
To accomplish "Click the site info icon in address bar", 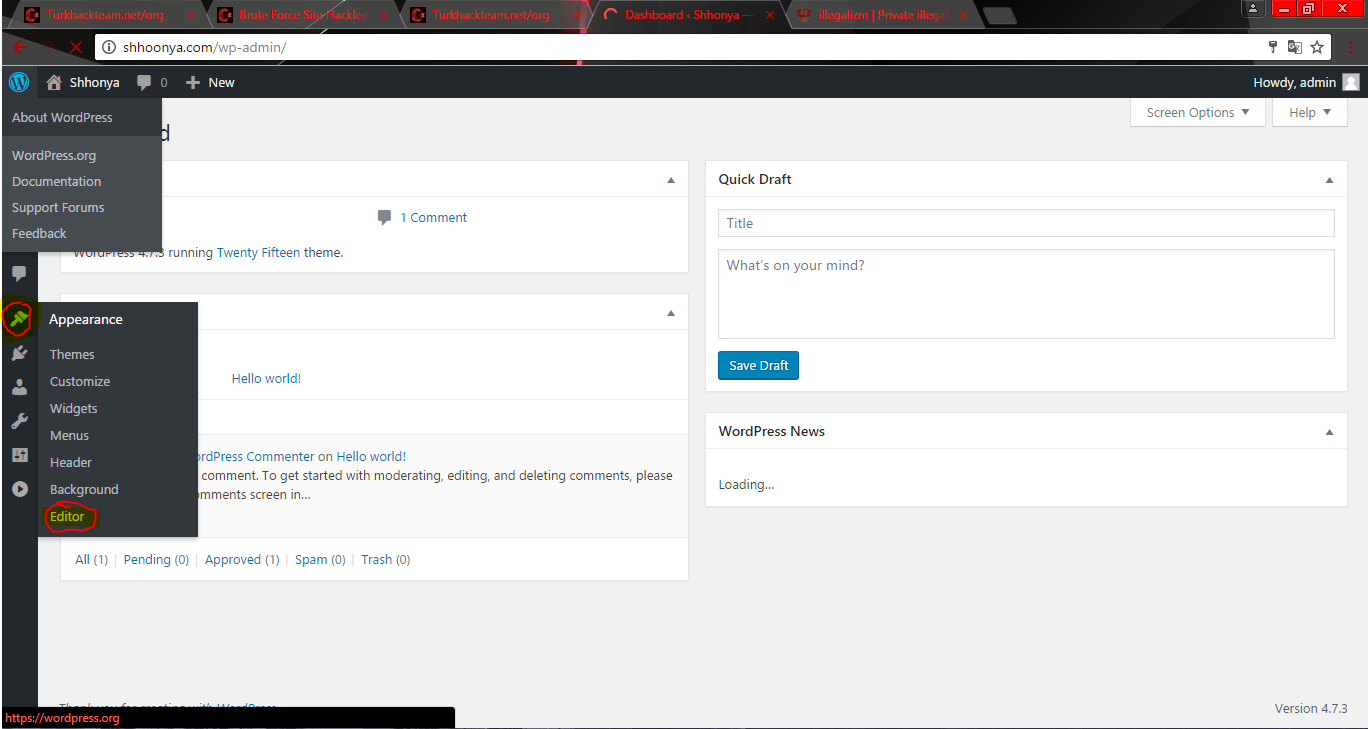I will [109, 47].
